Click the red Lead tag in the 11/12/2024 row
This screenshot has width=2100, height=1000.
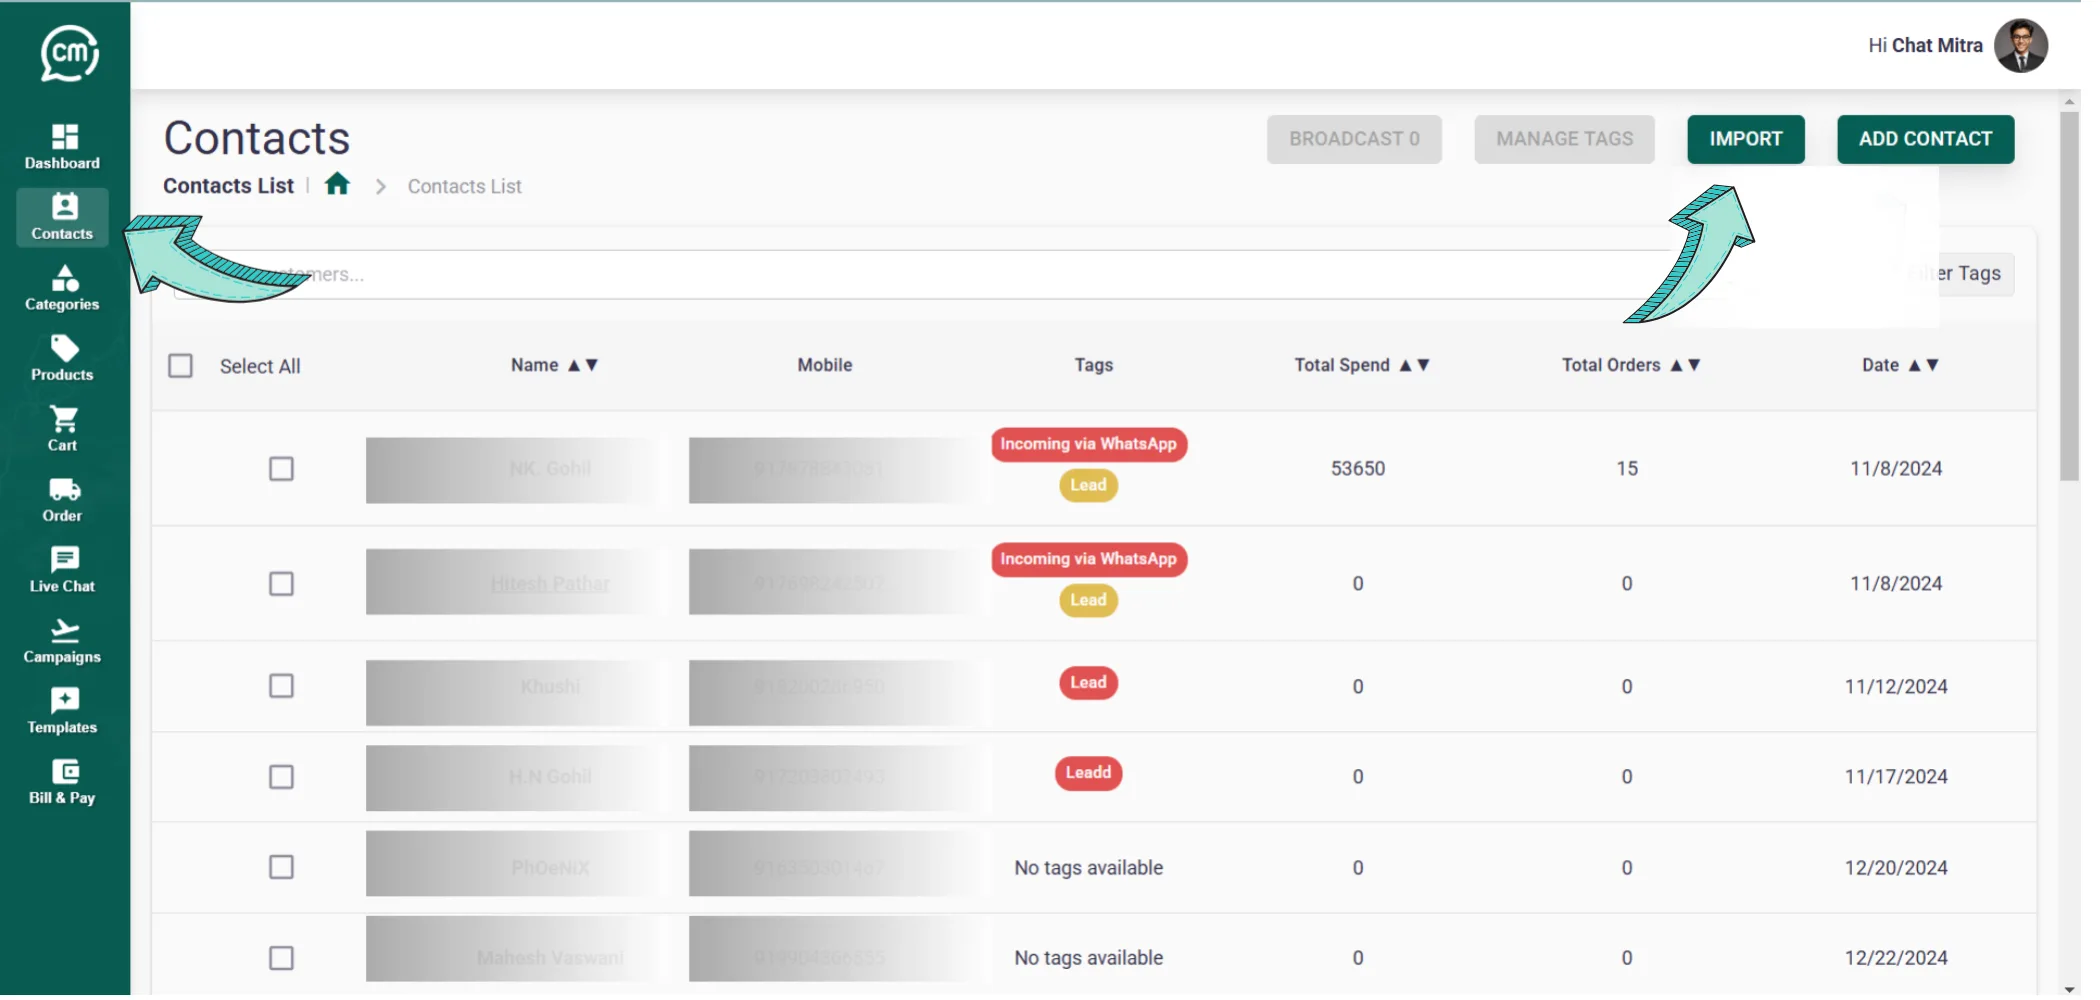tap(1088, 683)
